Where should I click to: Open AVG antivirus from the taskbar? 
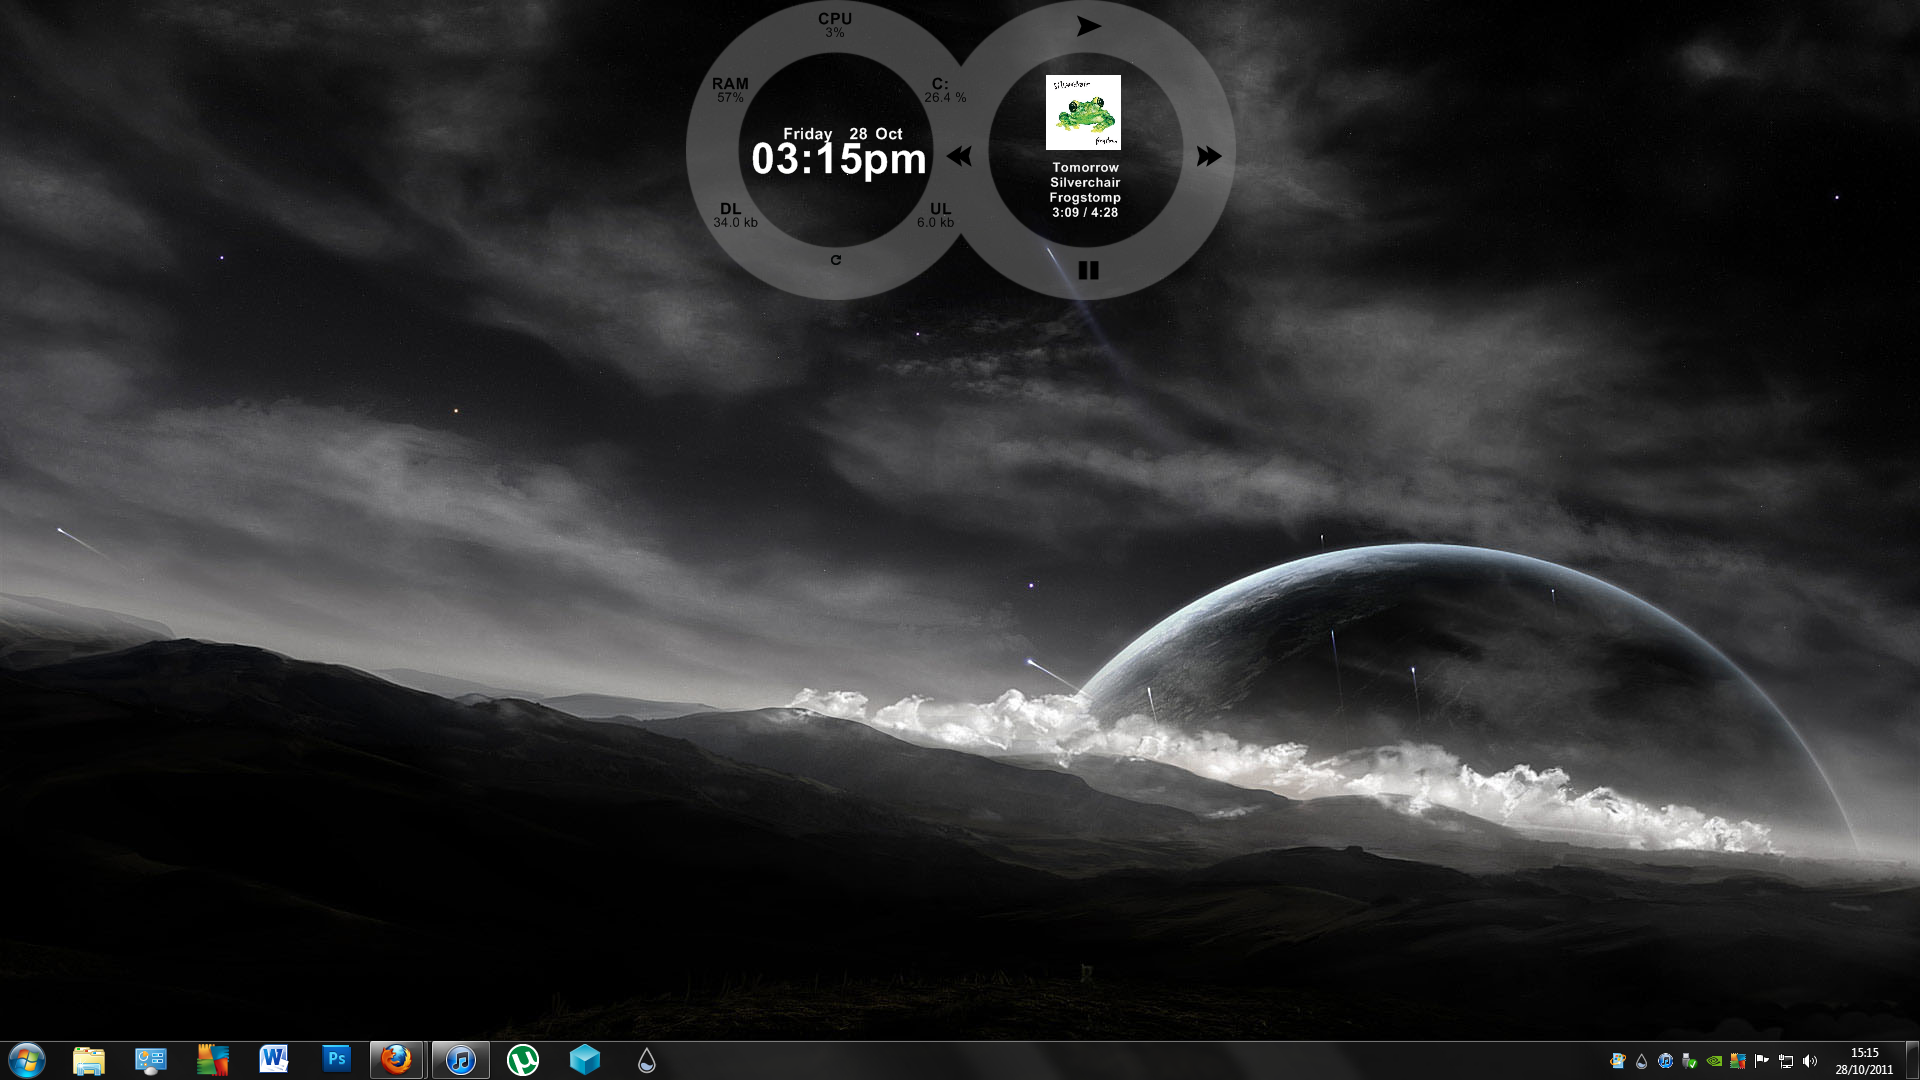213,1060
